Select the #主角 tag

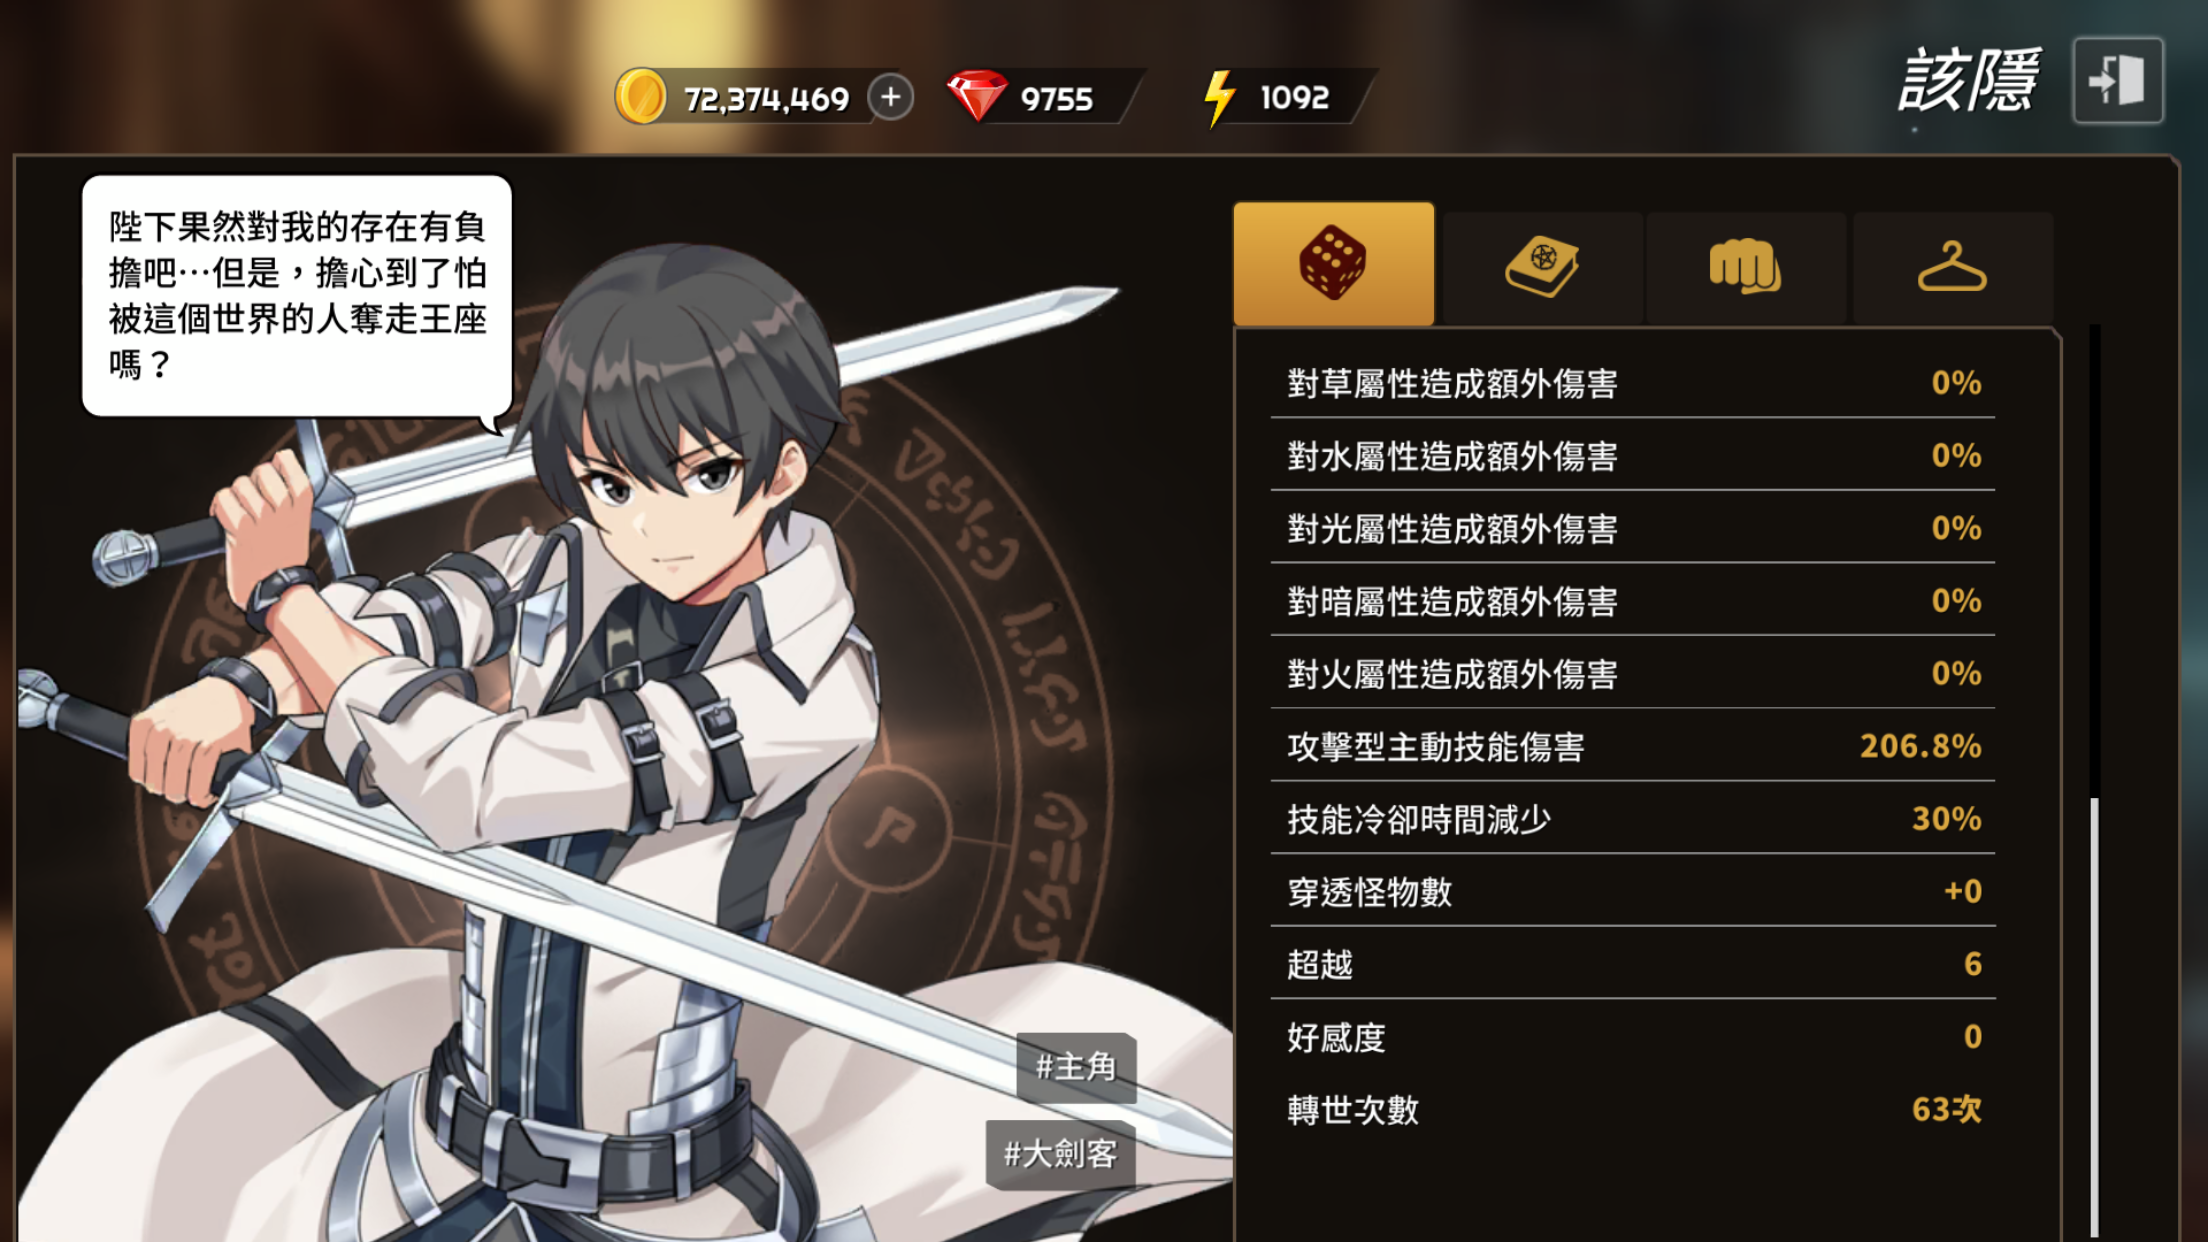click(x=1076, y=1067)
